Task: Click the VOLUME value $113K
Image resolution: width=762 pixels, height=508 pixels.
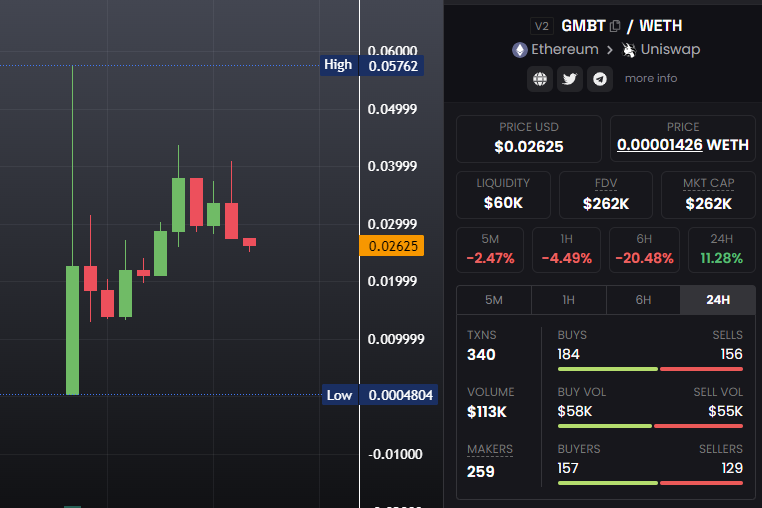Action: click(486, 412)
